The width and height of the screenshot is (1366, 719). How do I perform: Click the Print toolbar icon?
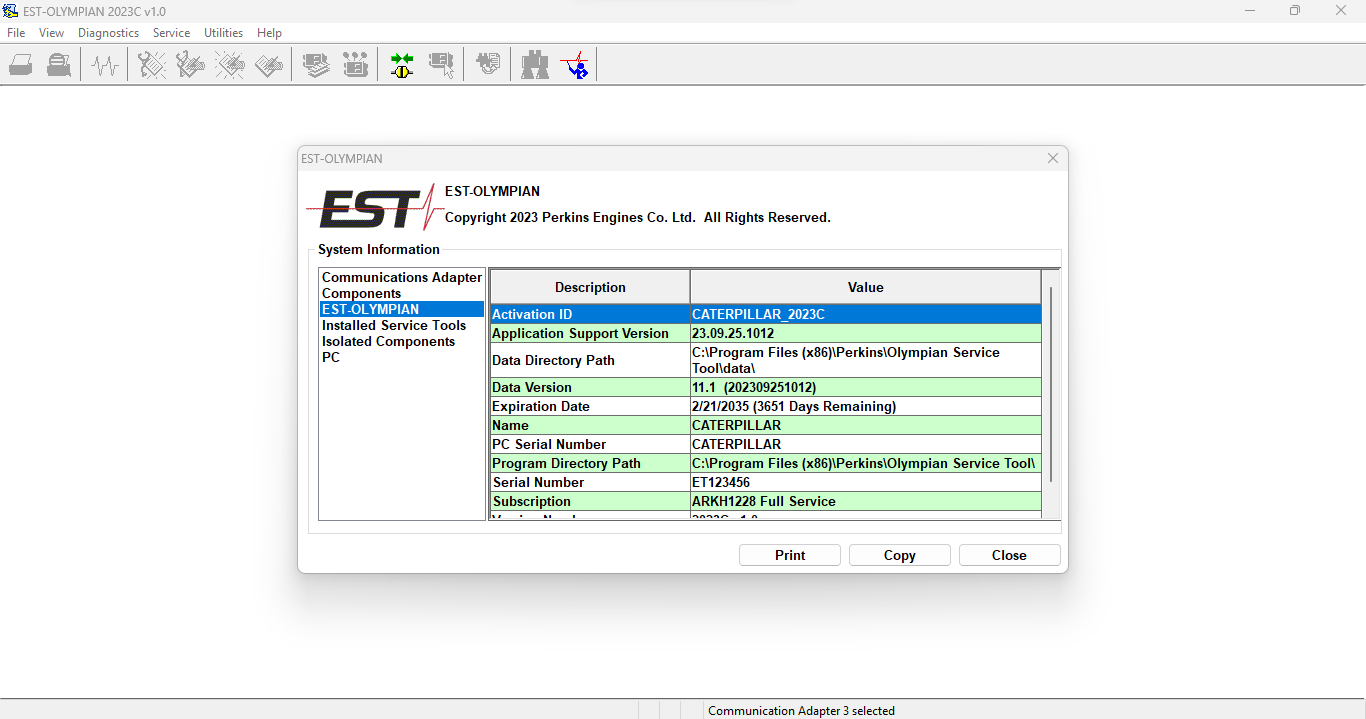[x=21, y=66]
